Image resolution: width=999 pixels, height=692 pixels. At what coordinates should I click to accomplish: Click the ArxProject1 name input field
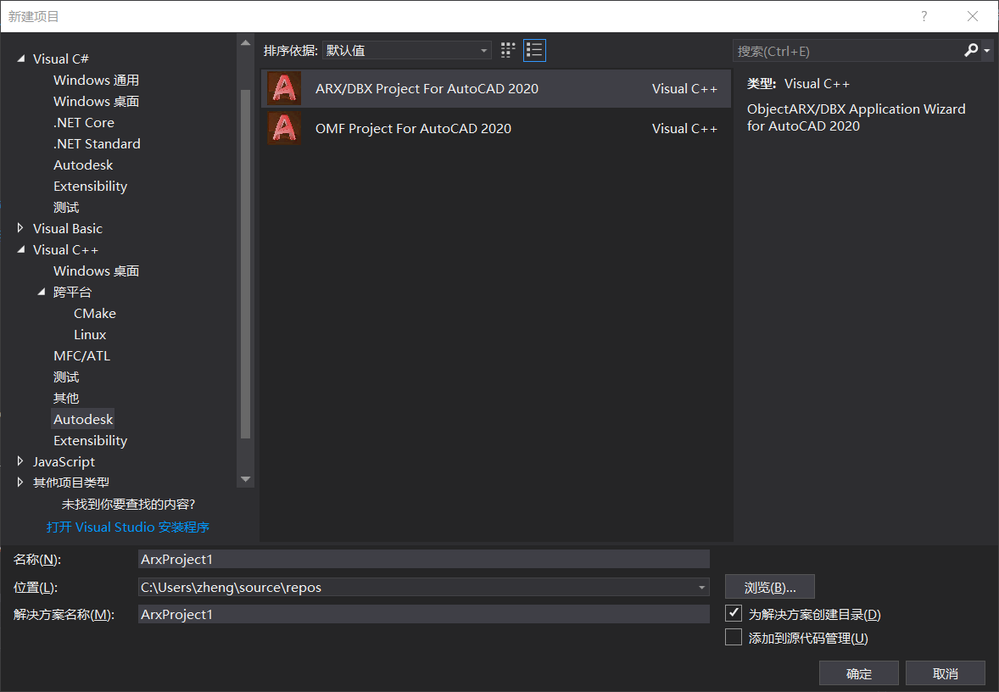tap(420, 558)
